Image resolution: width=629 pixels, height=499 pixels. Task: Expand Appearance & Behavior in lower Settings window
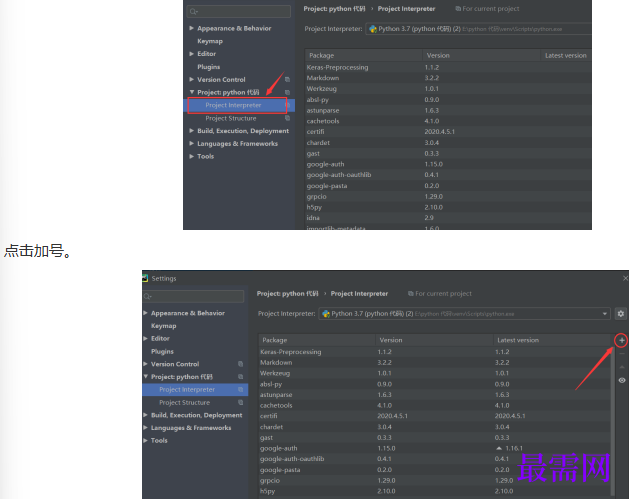[x=145, y=313]
